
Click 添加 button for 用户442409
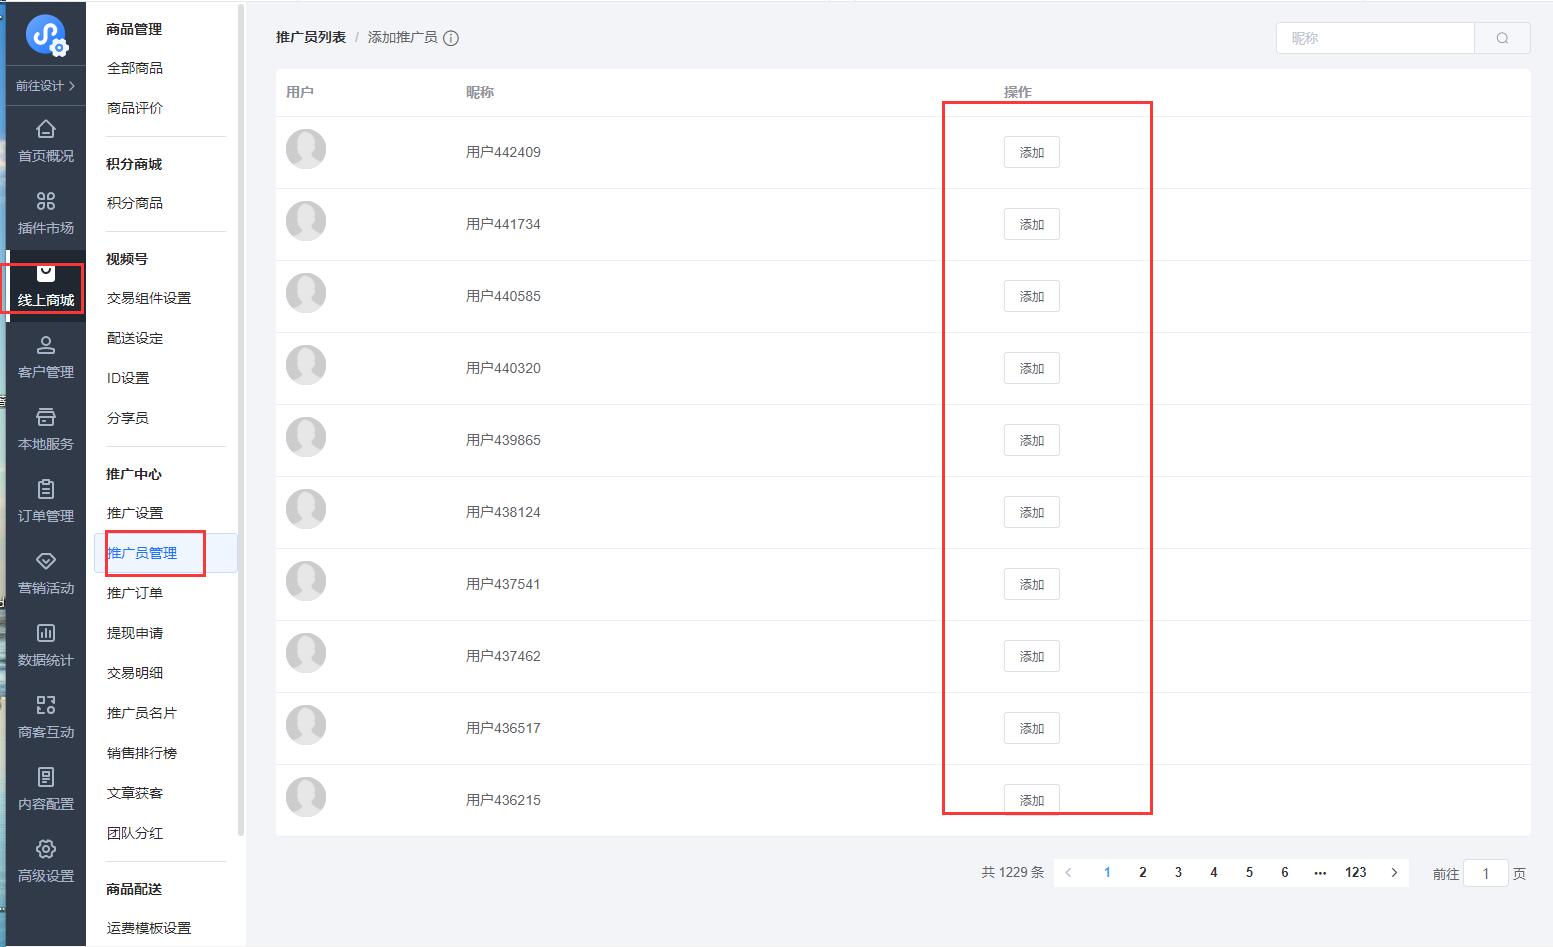pyautogui.click(x=1031, y=152)
